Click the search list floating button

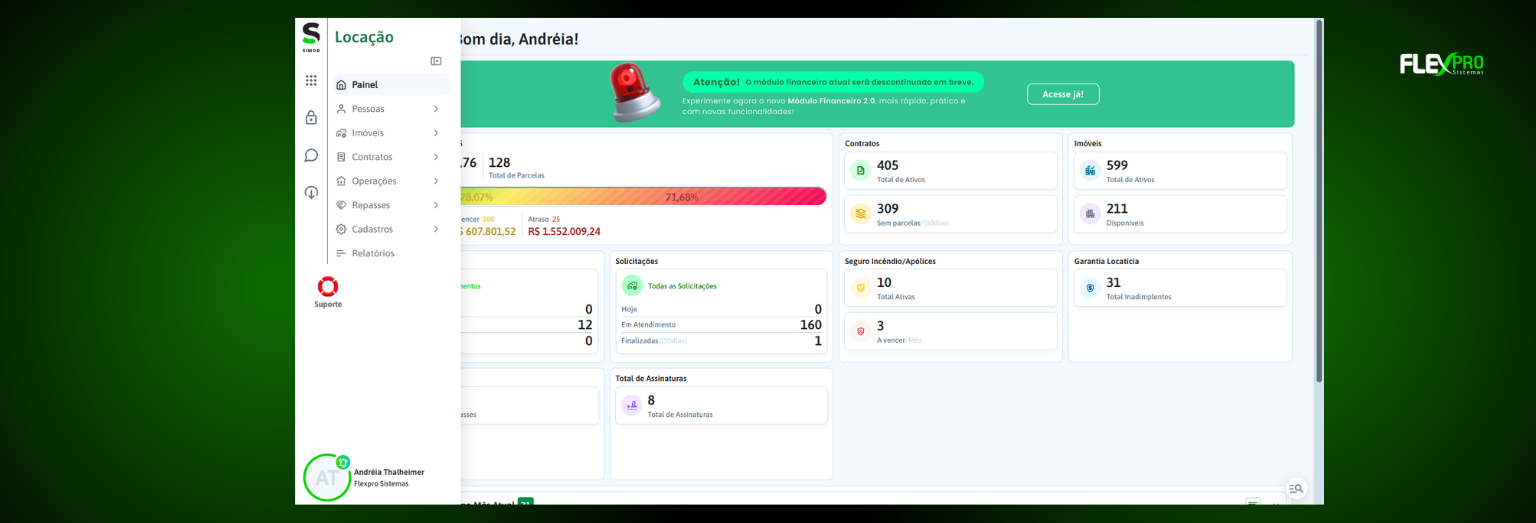tap(1296, 488)
